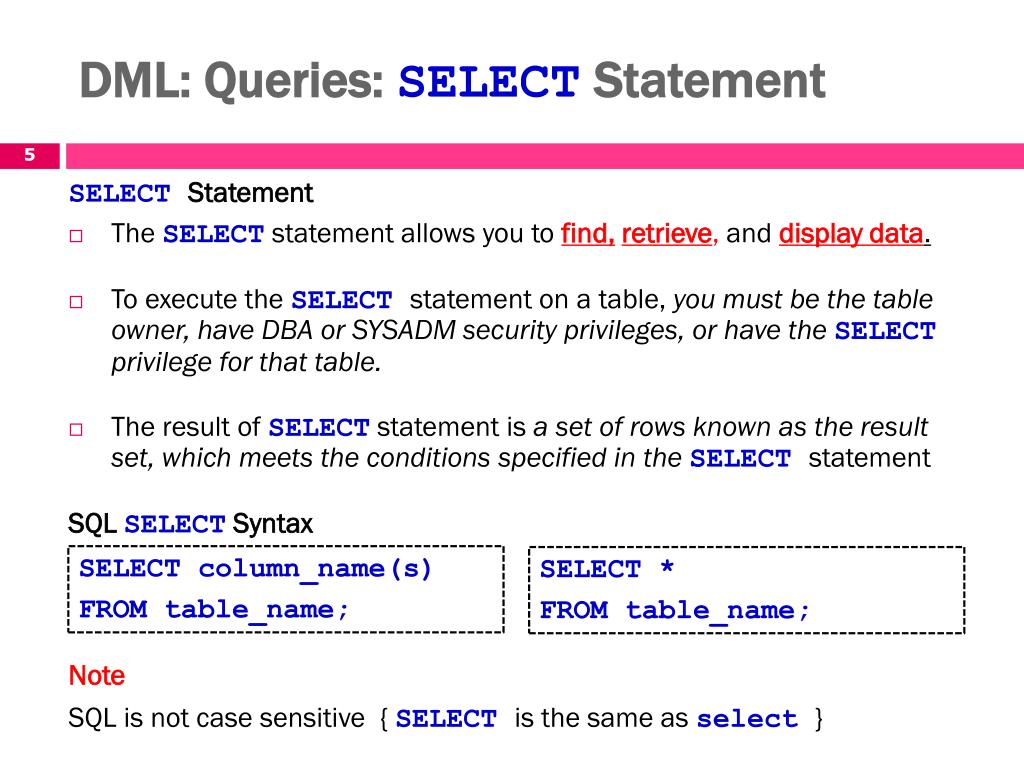Click the blue SELECT word in the title
This screenshot has width=1024, height=768.
(488, 82)
